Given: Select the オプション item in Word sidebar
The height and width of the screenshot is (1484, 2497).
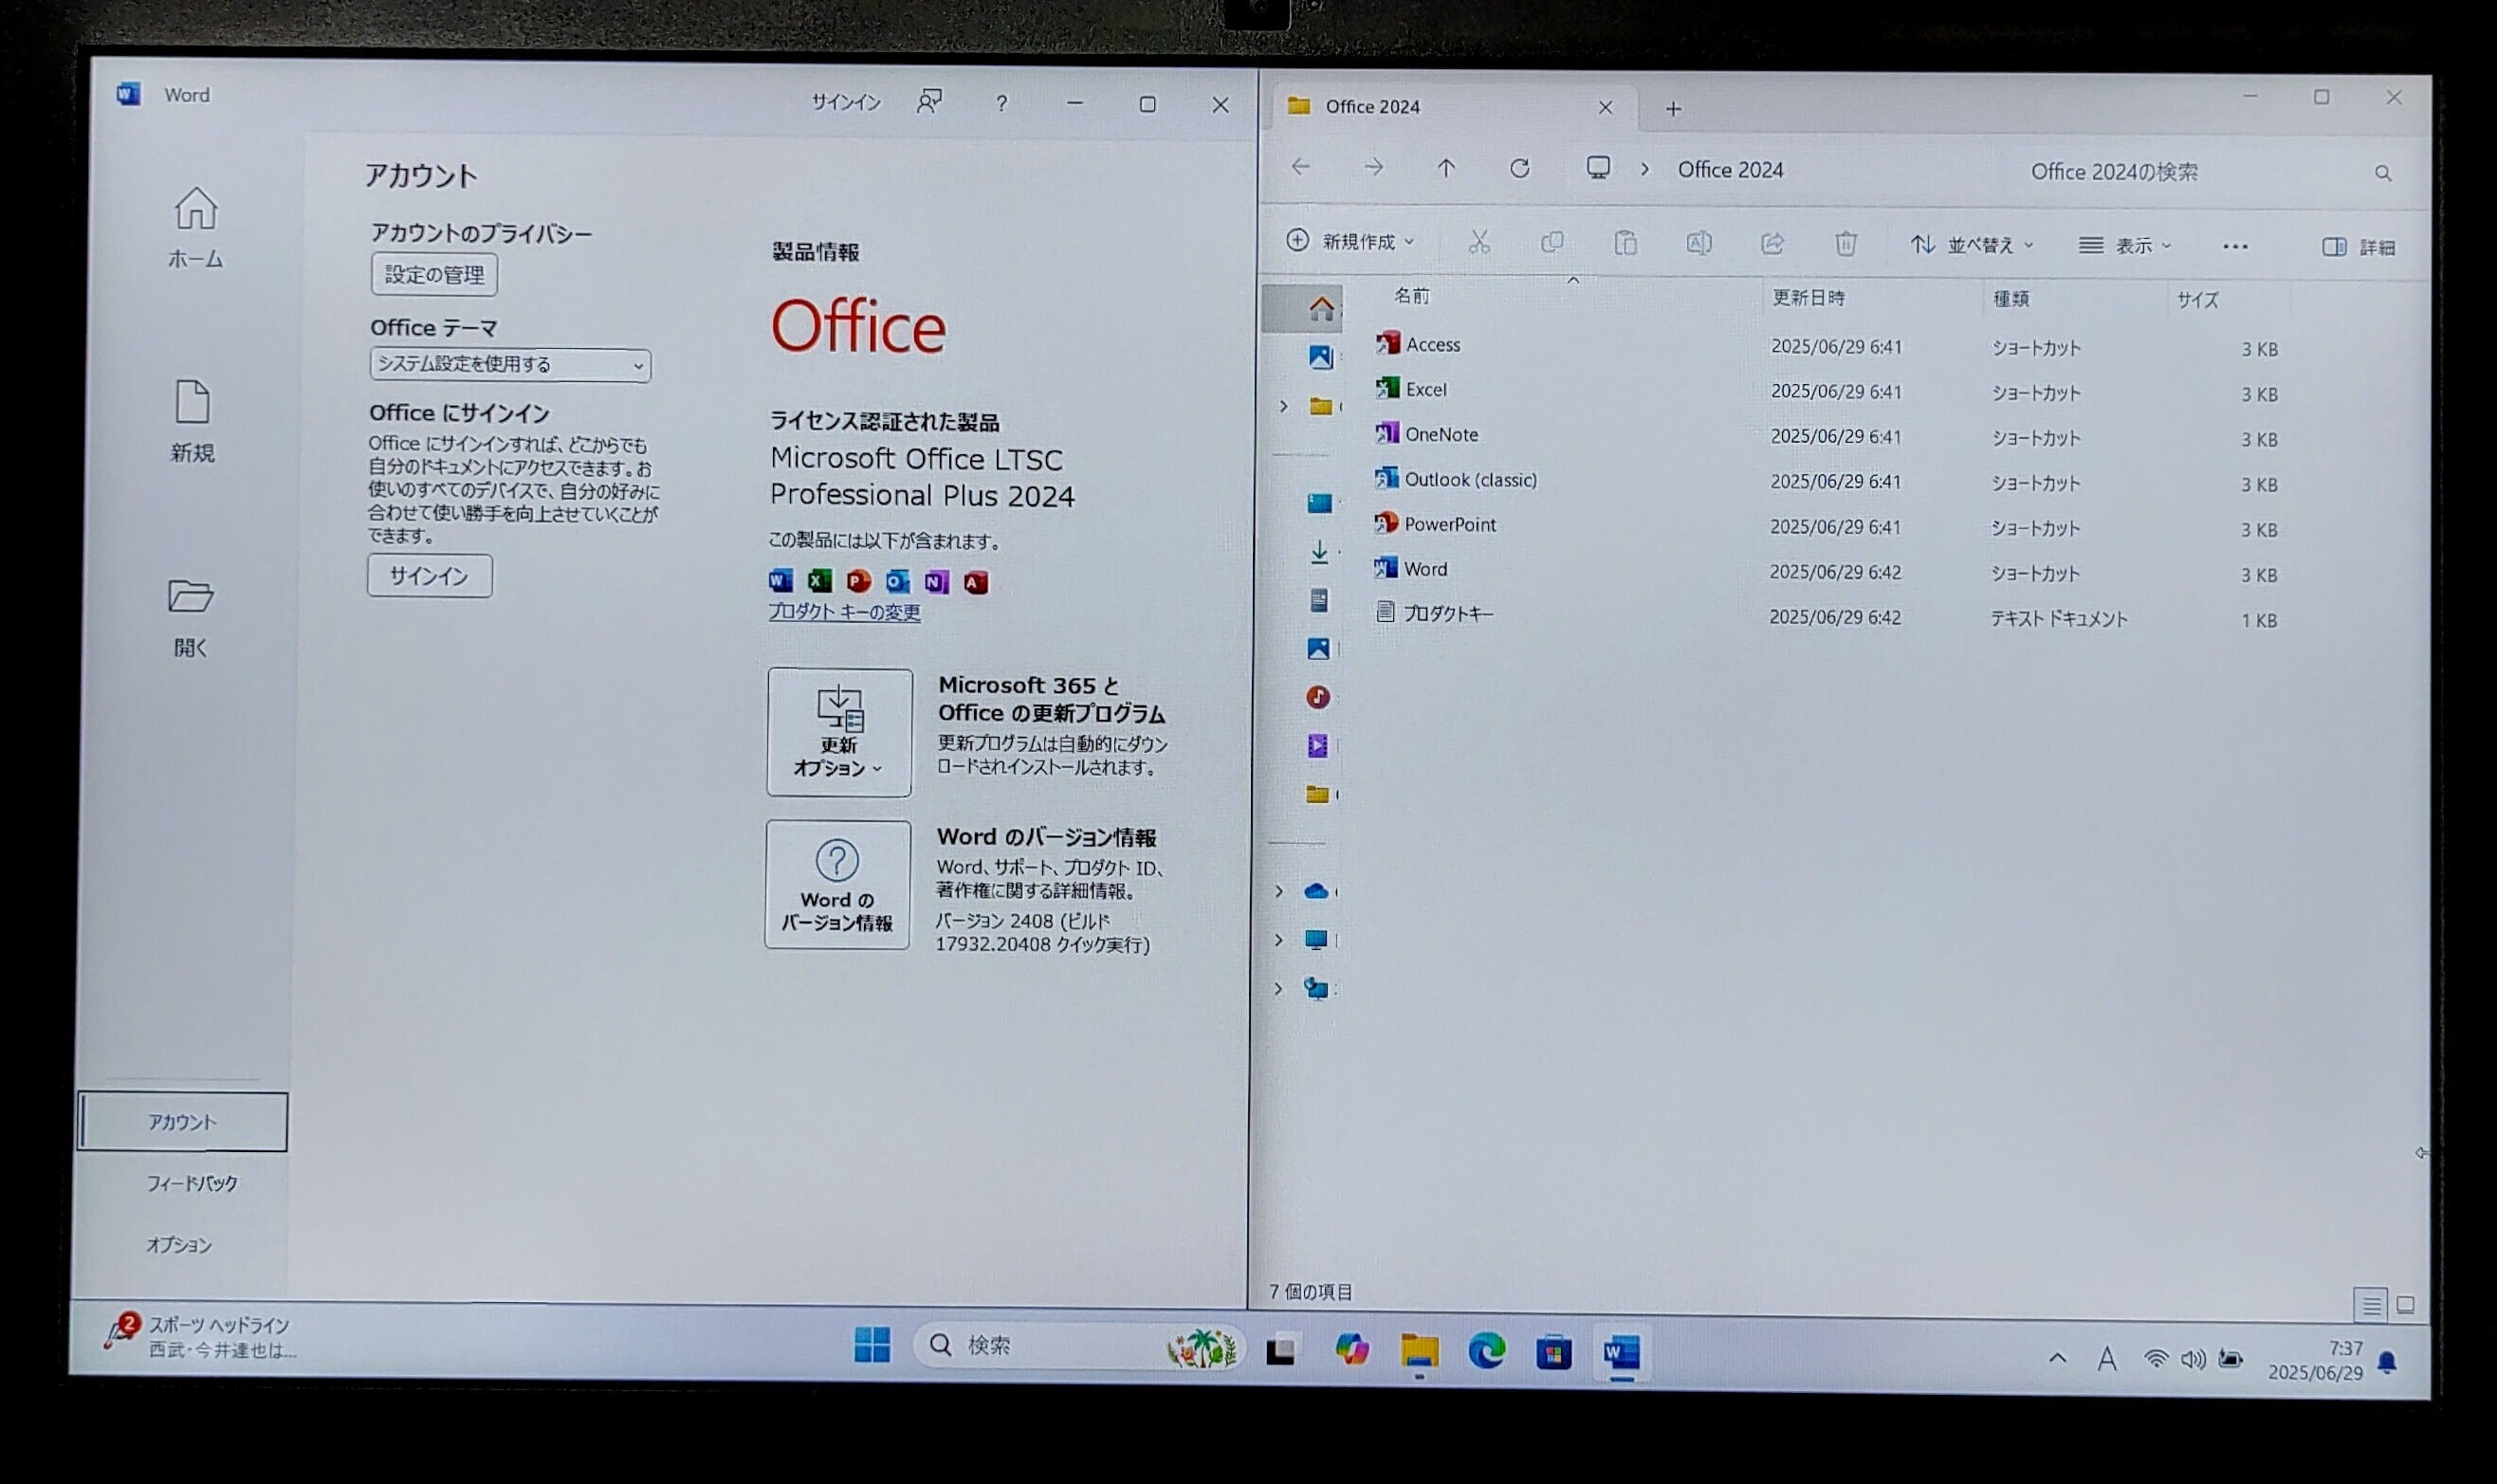Looking at the screenshot, I should point(179,1245).
